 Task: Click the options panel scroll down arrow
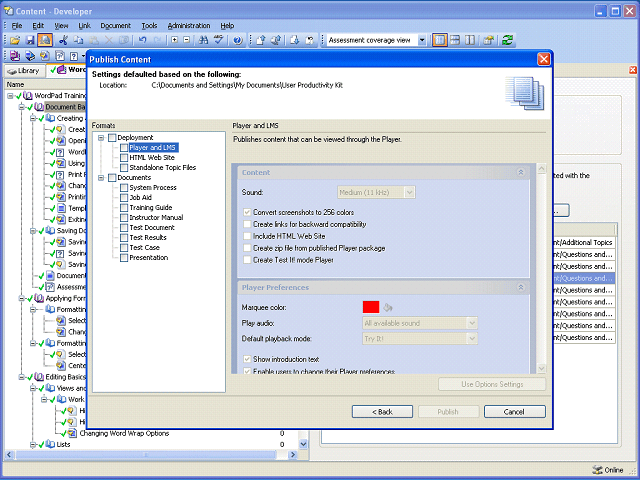542,369
